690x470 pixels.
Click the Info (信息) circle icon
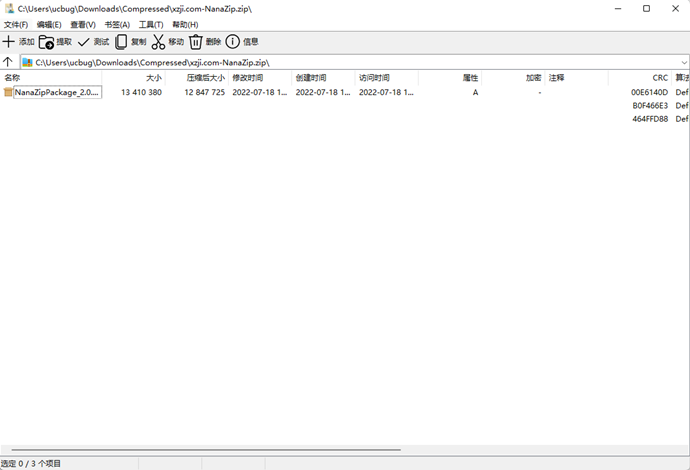[233, 42]
